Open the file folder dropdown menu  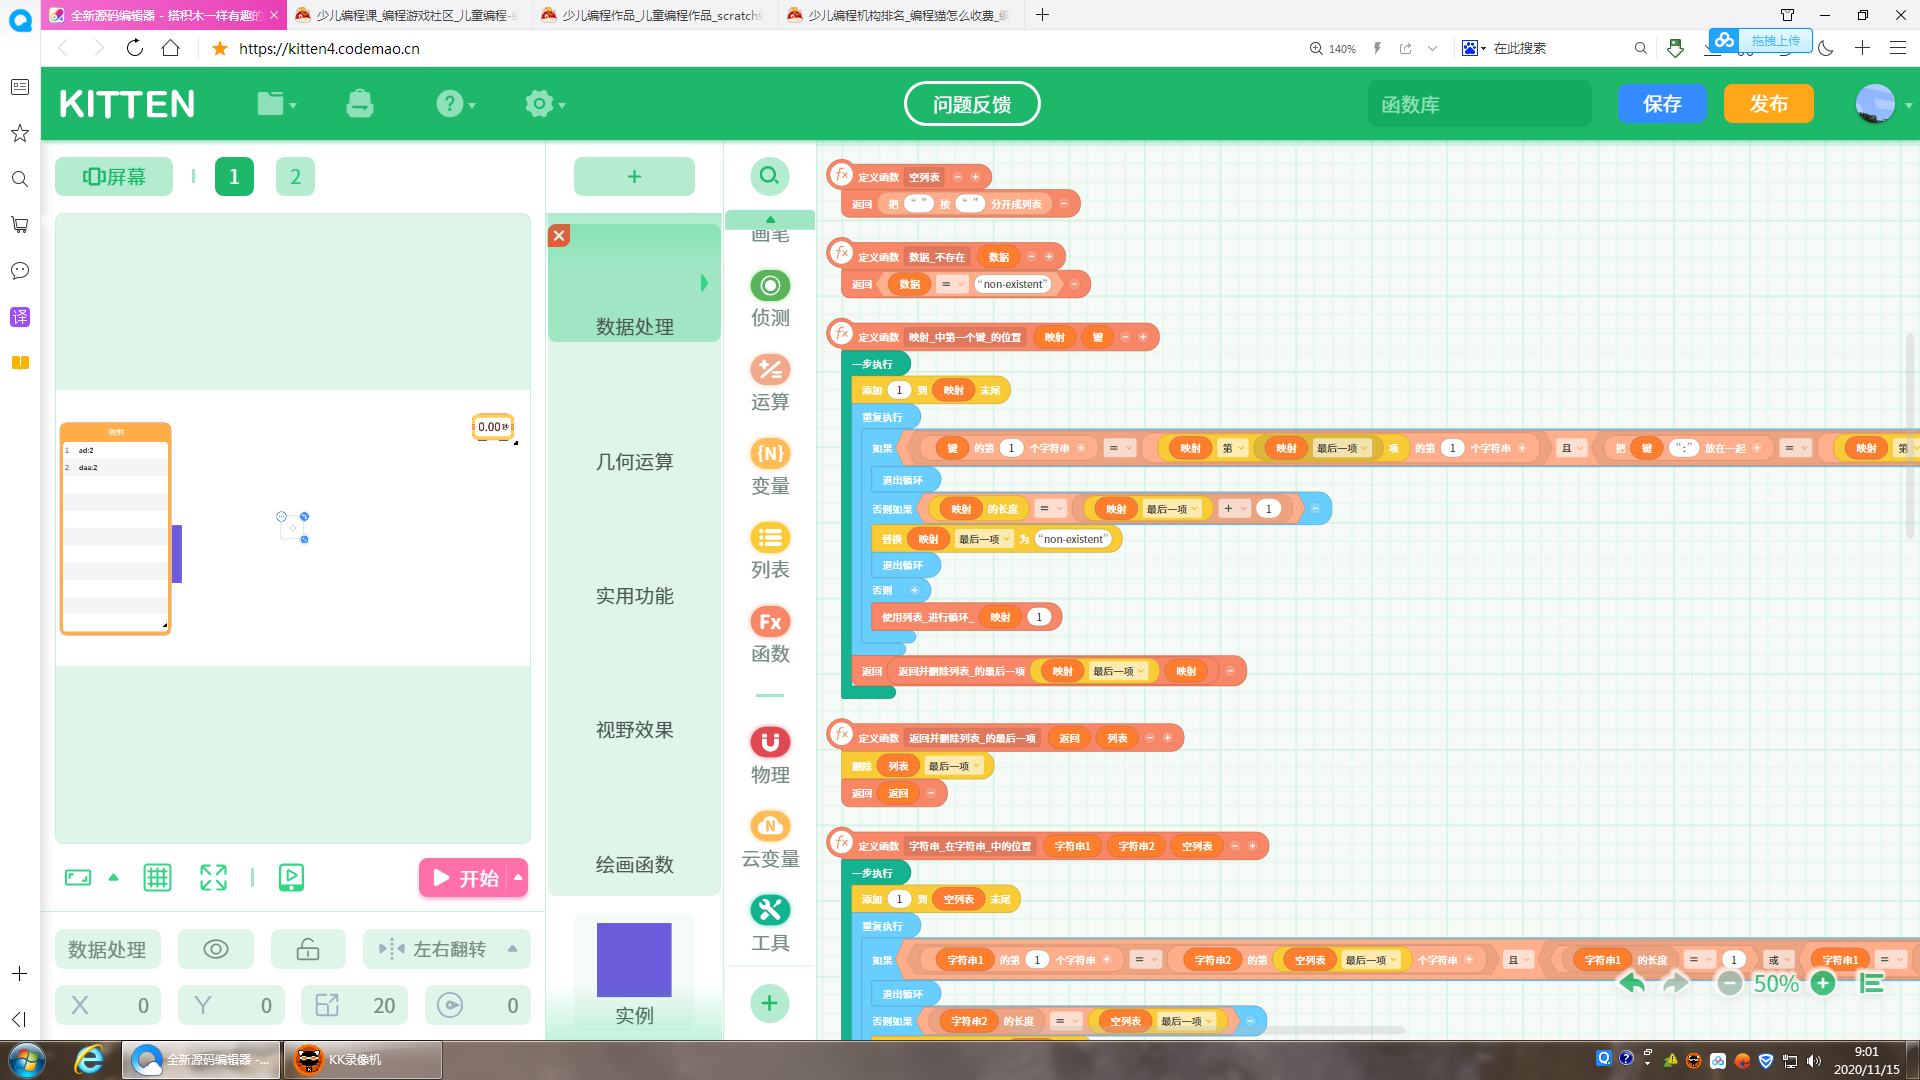click(x=277, y=103)
